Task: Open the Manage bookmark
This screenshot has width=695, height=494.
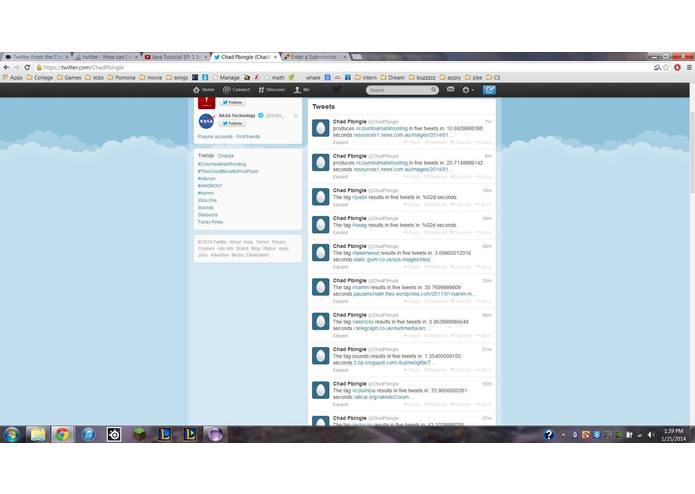Action: point(226,78)
